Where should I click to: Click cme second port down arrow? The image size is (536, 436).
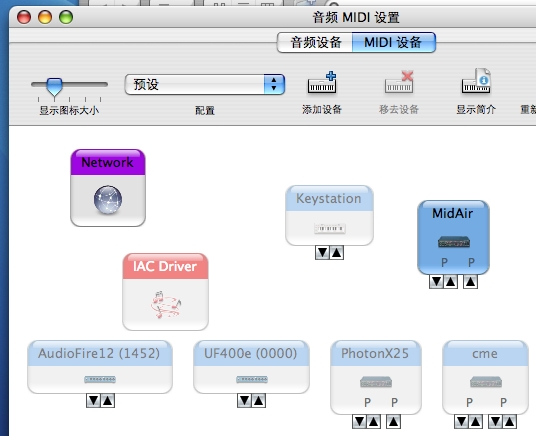(496, 422)
